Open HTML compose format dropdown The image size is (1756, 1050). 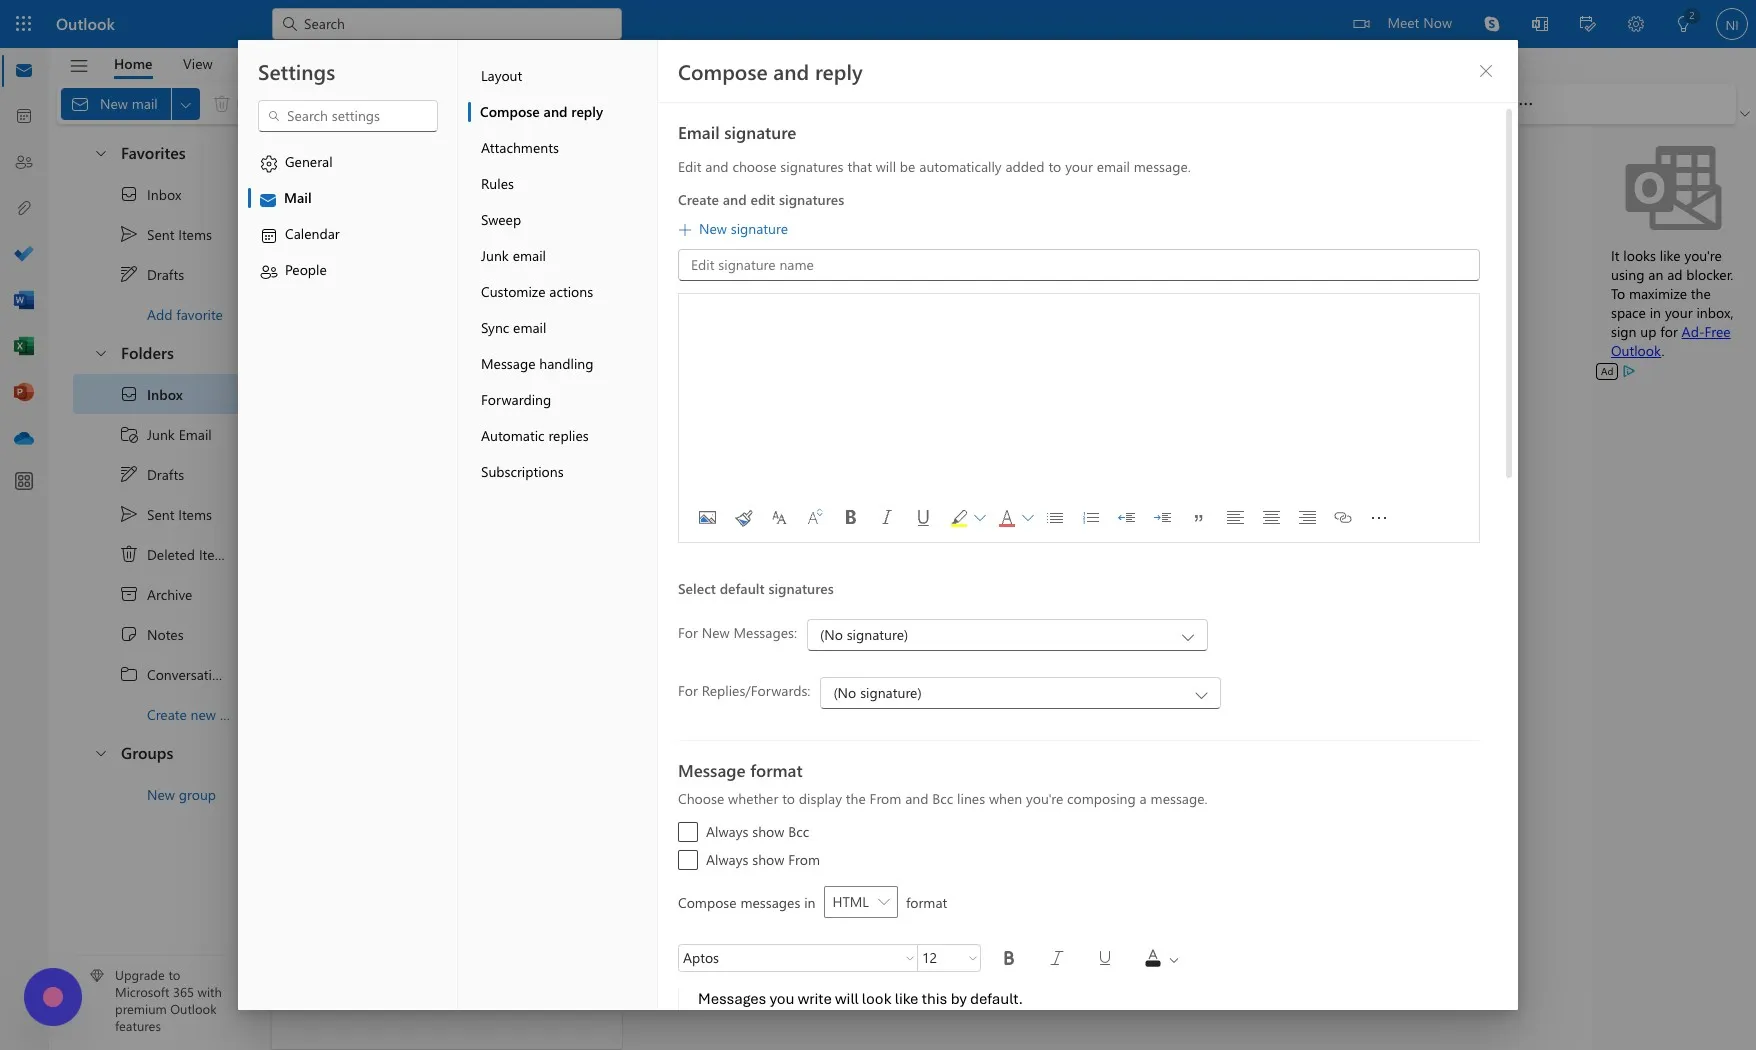[x=861, y=902]
